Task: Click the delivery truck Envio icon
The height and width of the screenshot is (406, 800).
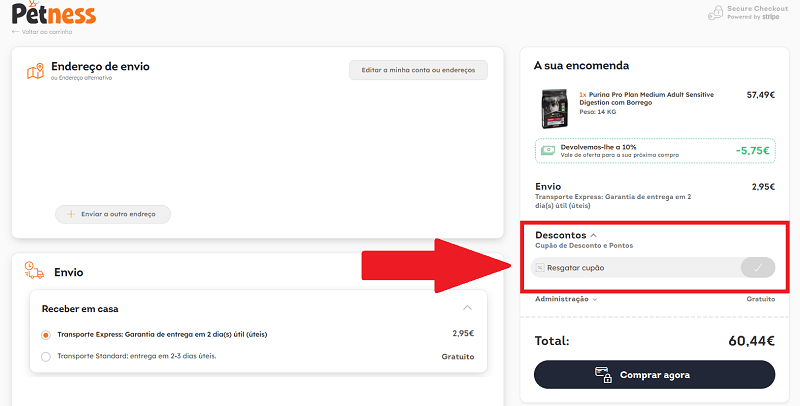Action: 34,270
